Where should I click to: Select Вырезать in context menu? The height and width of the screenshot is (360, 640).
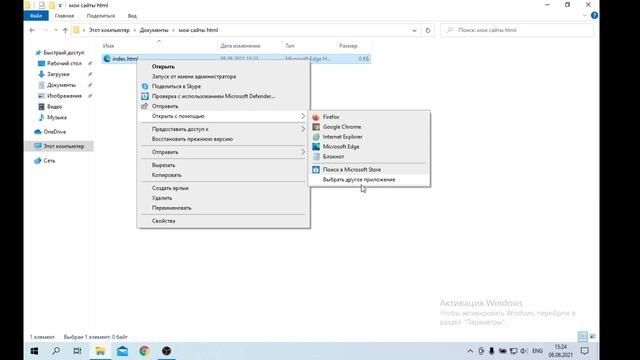coord(223,165)
